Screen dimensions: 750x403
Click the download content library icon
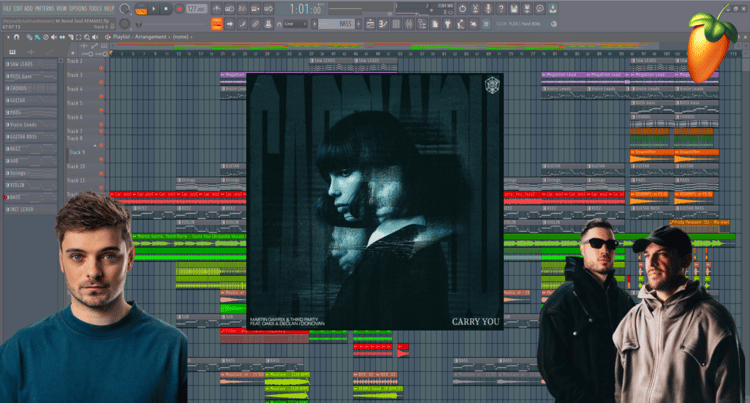(553, 9)
